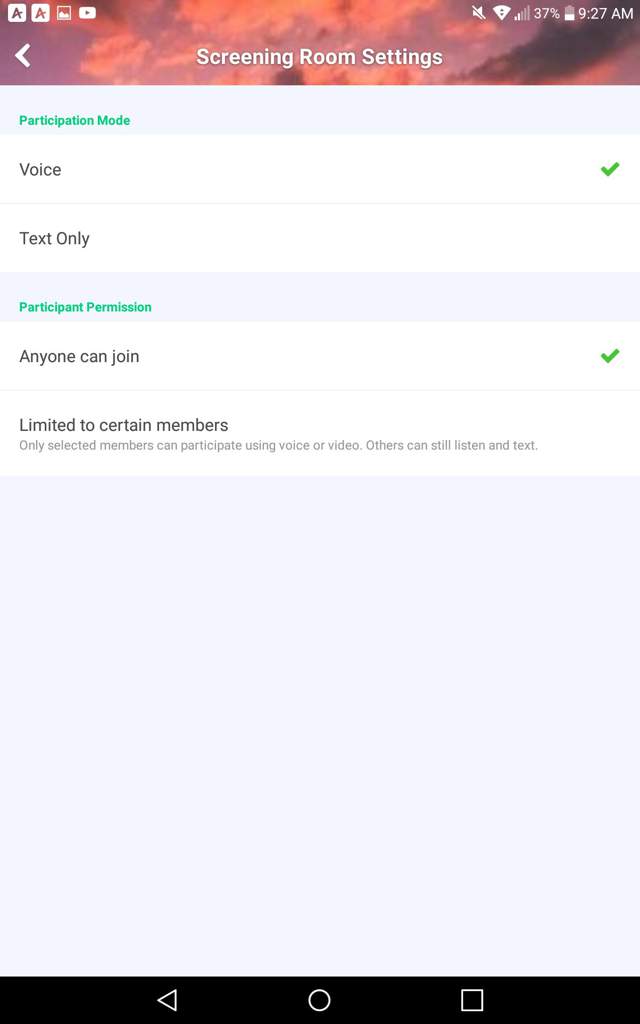Tap Android home circle button

click(319, 1000)
